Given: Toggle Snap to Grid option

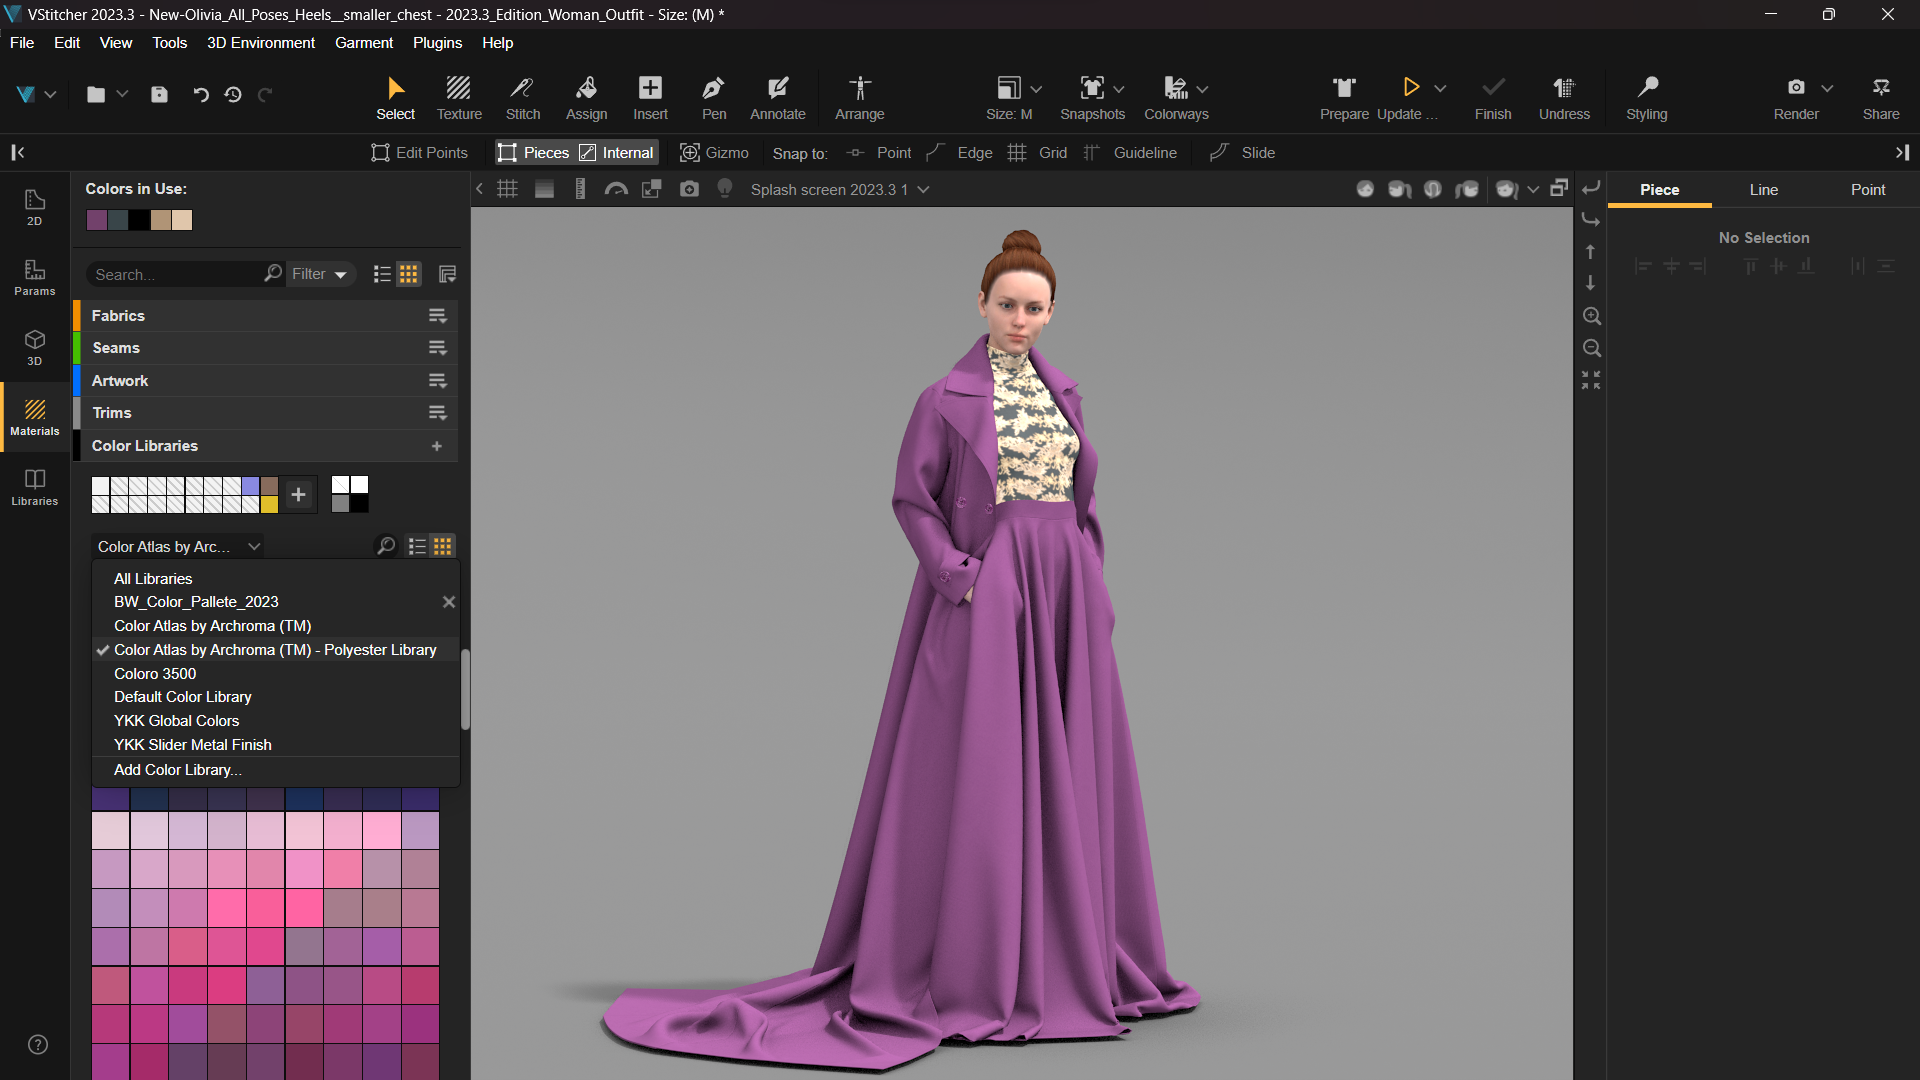Looking at the screenshot, I should point(1038,153).
